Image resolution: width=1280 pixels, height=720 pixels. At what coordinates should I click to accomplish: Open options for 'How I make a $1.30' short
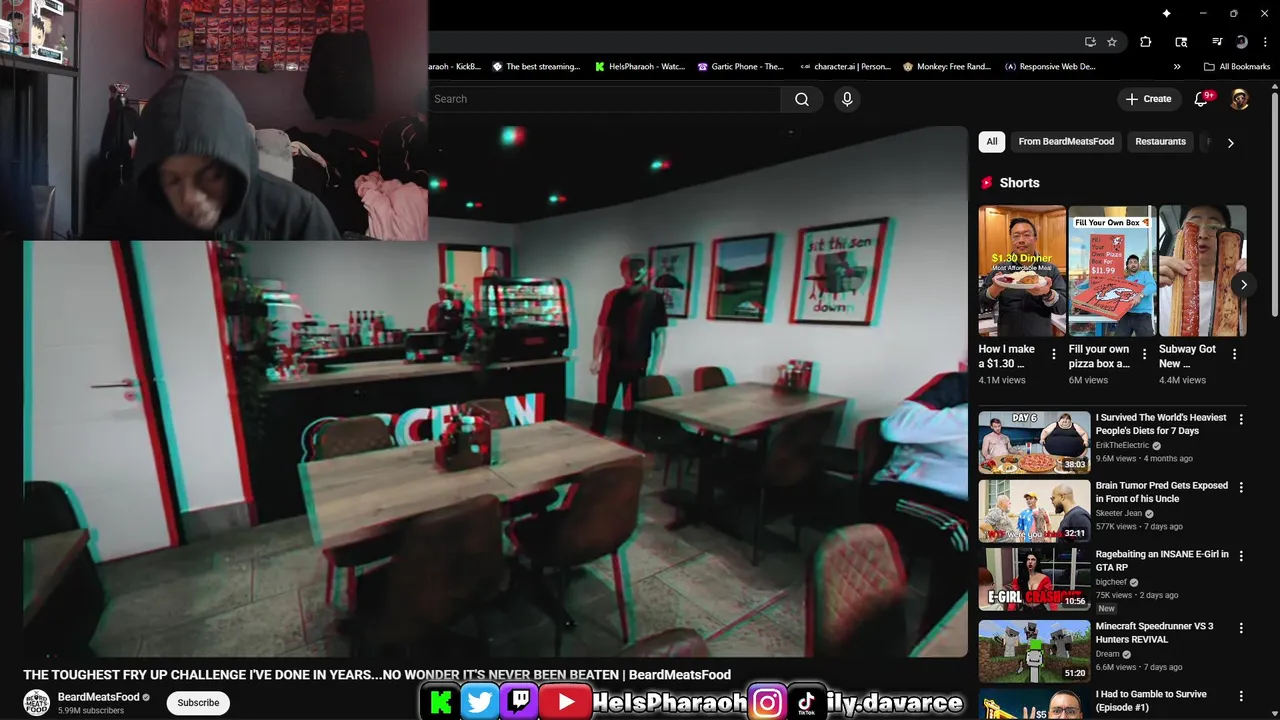pyautogui.click(x=1053, y=354)
